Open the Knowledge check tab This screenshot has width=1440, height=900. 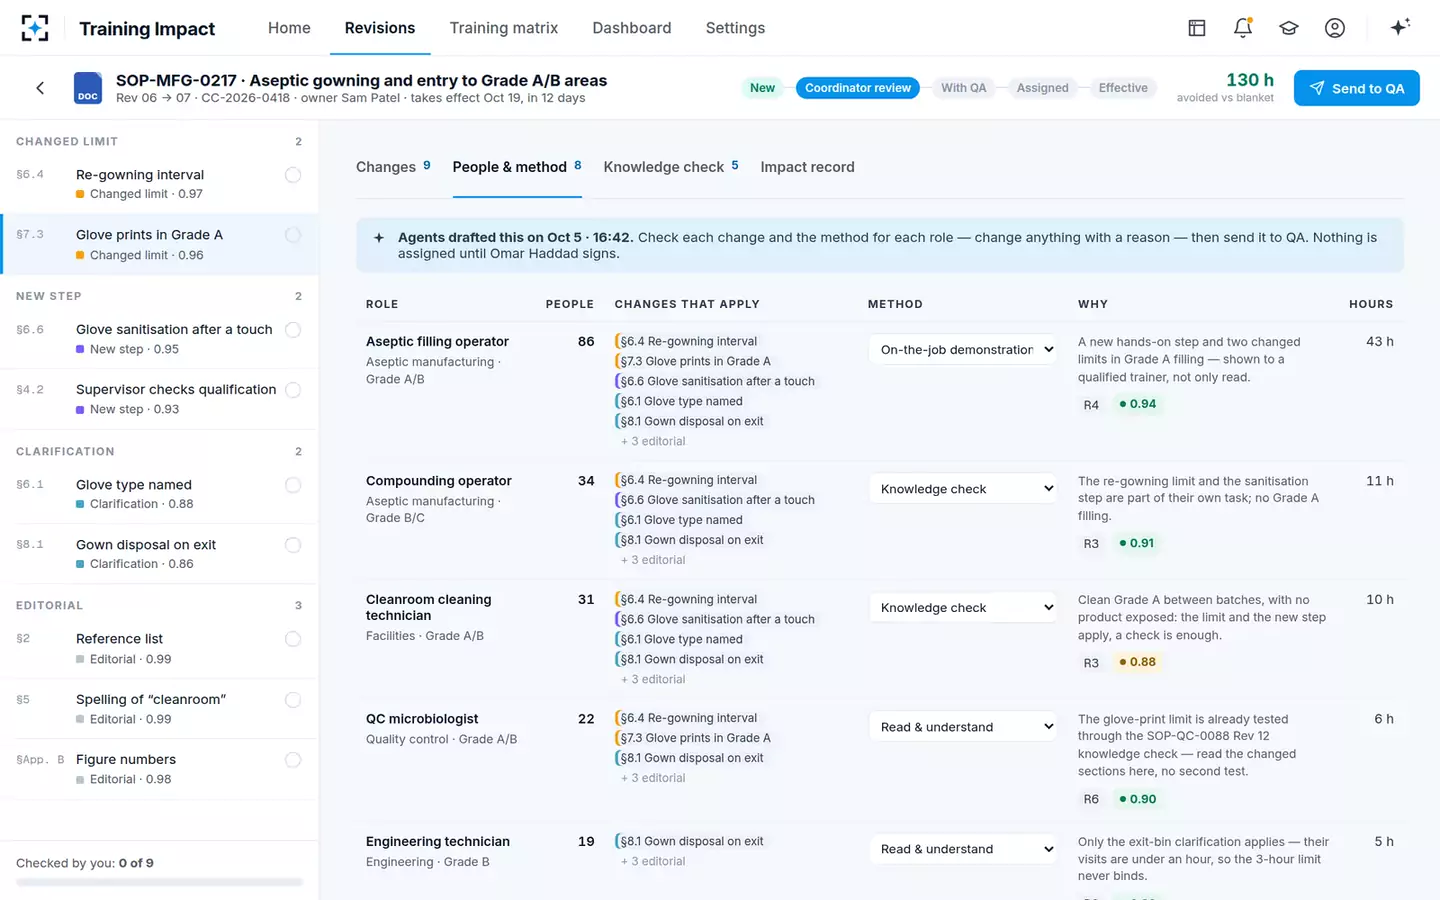click(x=671, y=167)
